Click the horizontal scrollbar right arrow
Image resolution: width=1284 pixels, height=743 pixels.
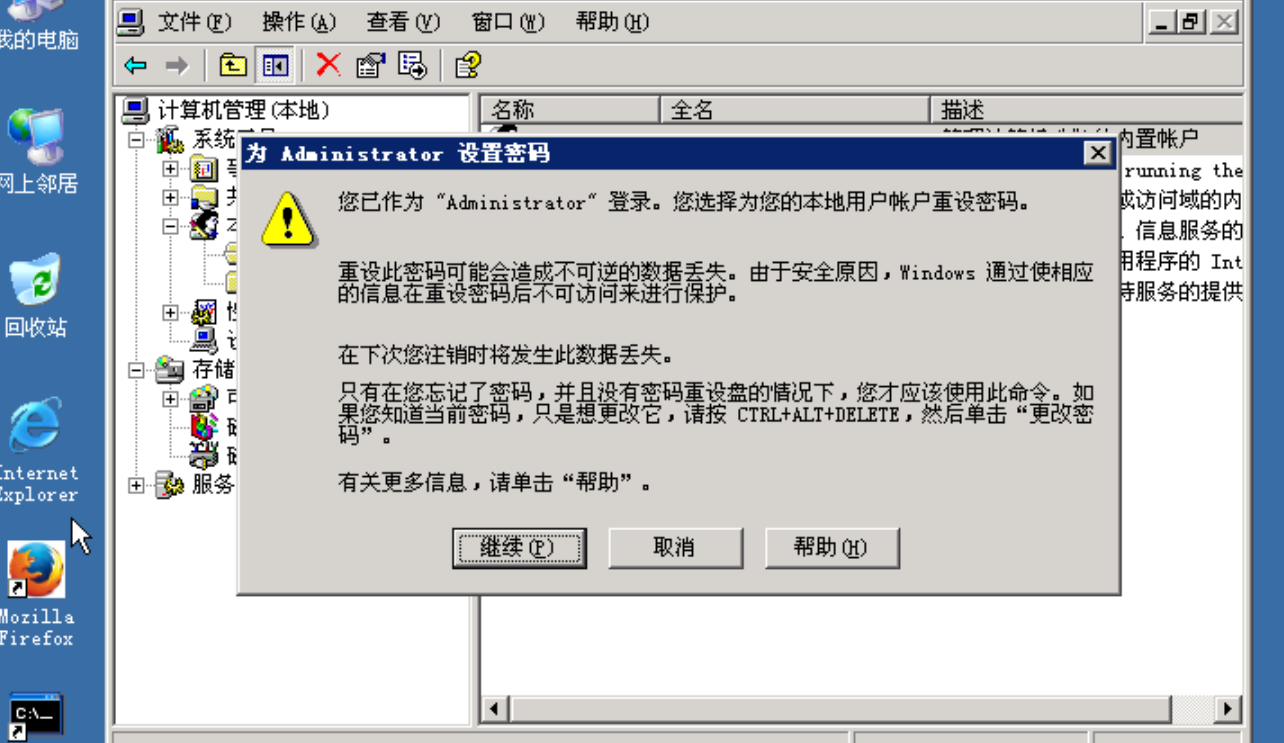click(x=1228, y=709)
